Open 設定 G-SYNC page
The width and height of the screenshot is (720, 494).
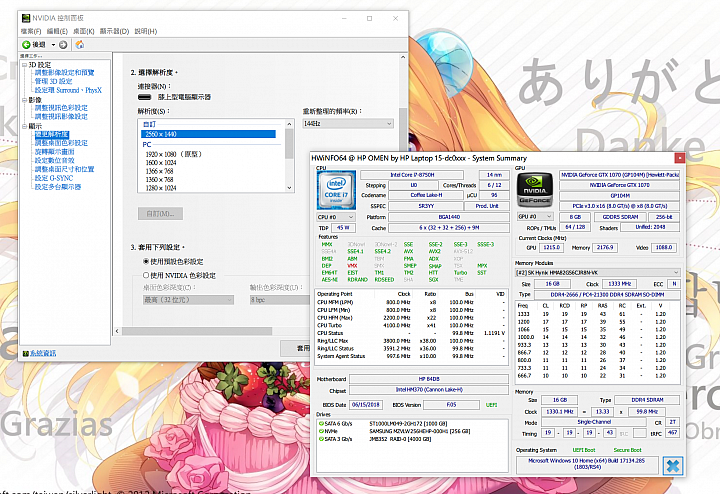[54, 178]
